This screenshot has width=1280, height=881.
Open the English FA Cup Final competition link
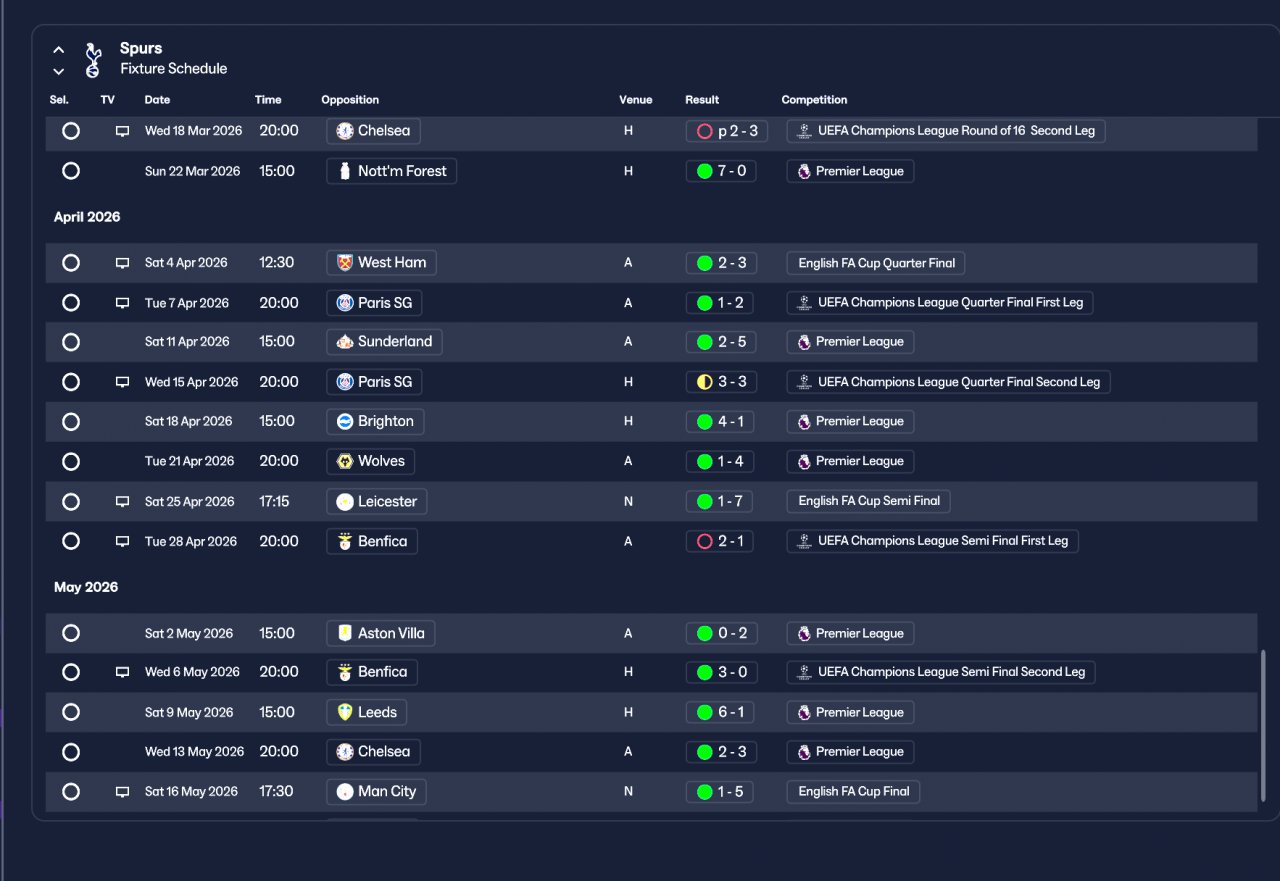pos(853,792)
